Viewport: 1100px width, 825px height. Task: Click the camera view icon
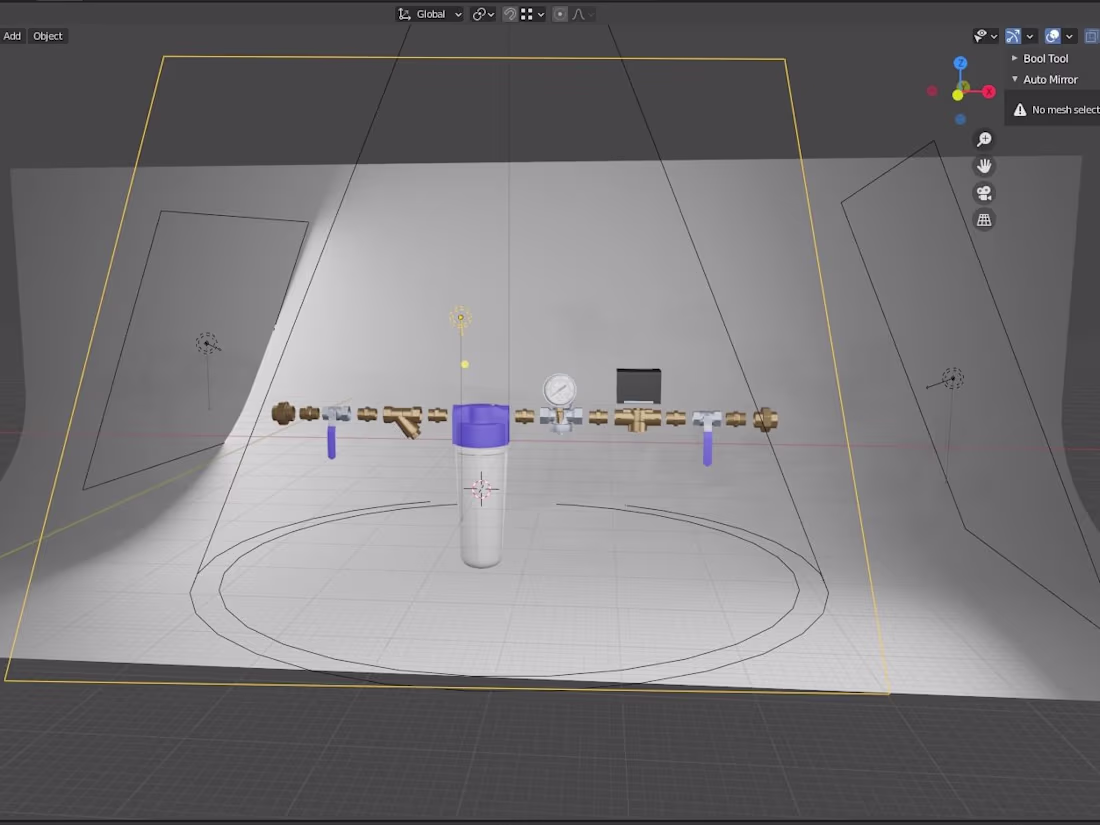984,193
